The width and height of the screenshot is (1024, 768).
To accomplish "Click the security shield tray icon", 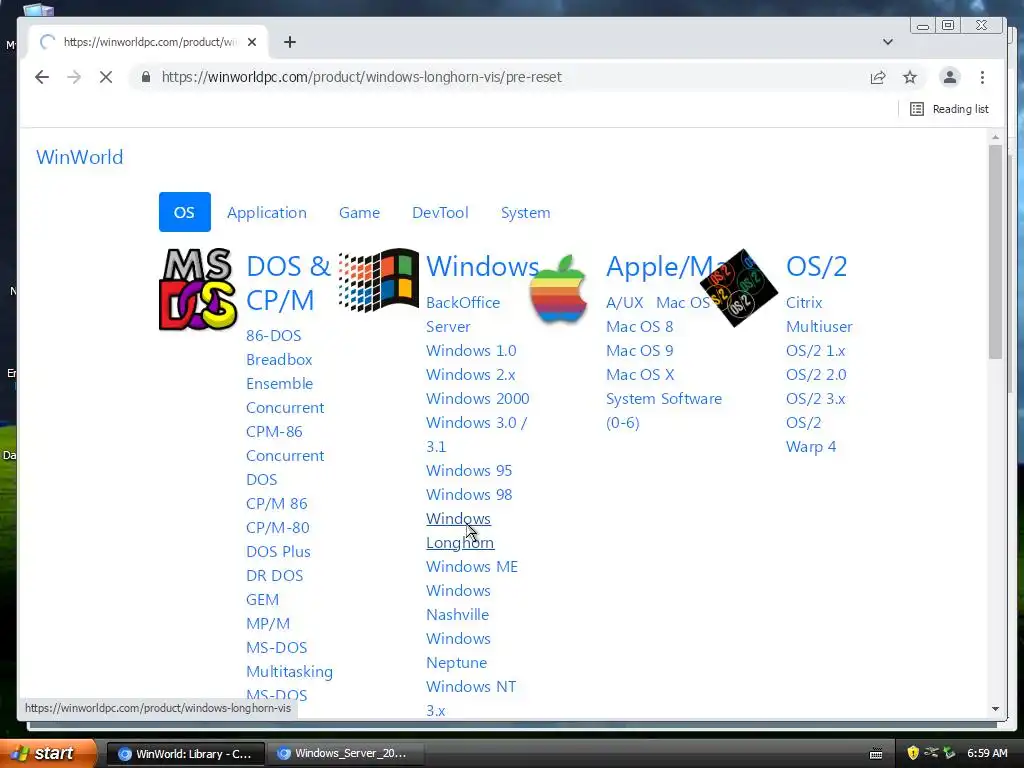I will click(913, 753).
